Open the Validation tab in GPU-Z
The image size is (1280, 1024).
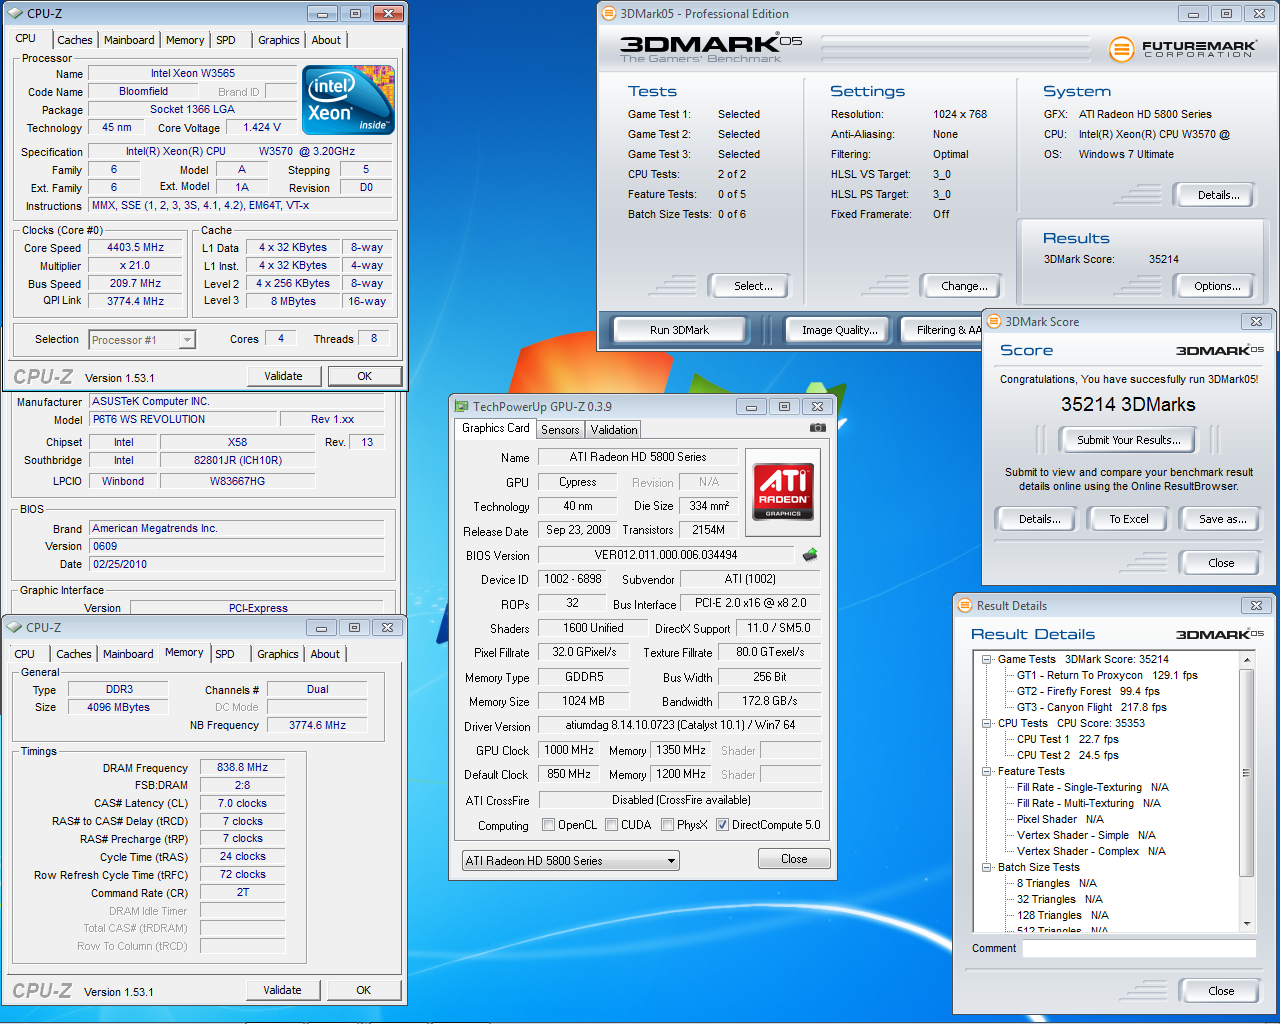point(614,429)
